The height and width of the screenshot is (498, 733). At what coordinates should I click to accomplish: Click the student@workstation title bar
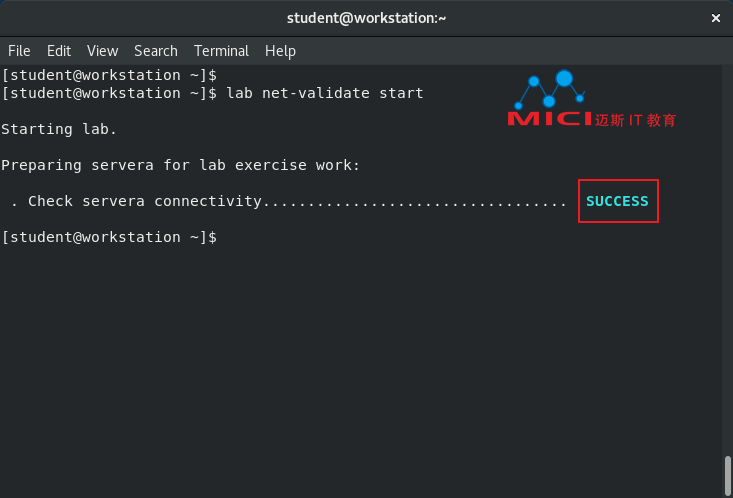(x=366, y=18)
